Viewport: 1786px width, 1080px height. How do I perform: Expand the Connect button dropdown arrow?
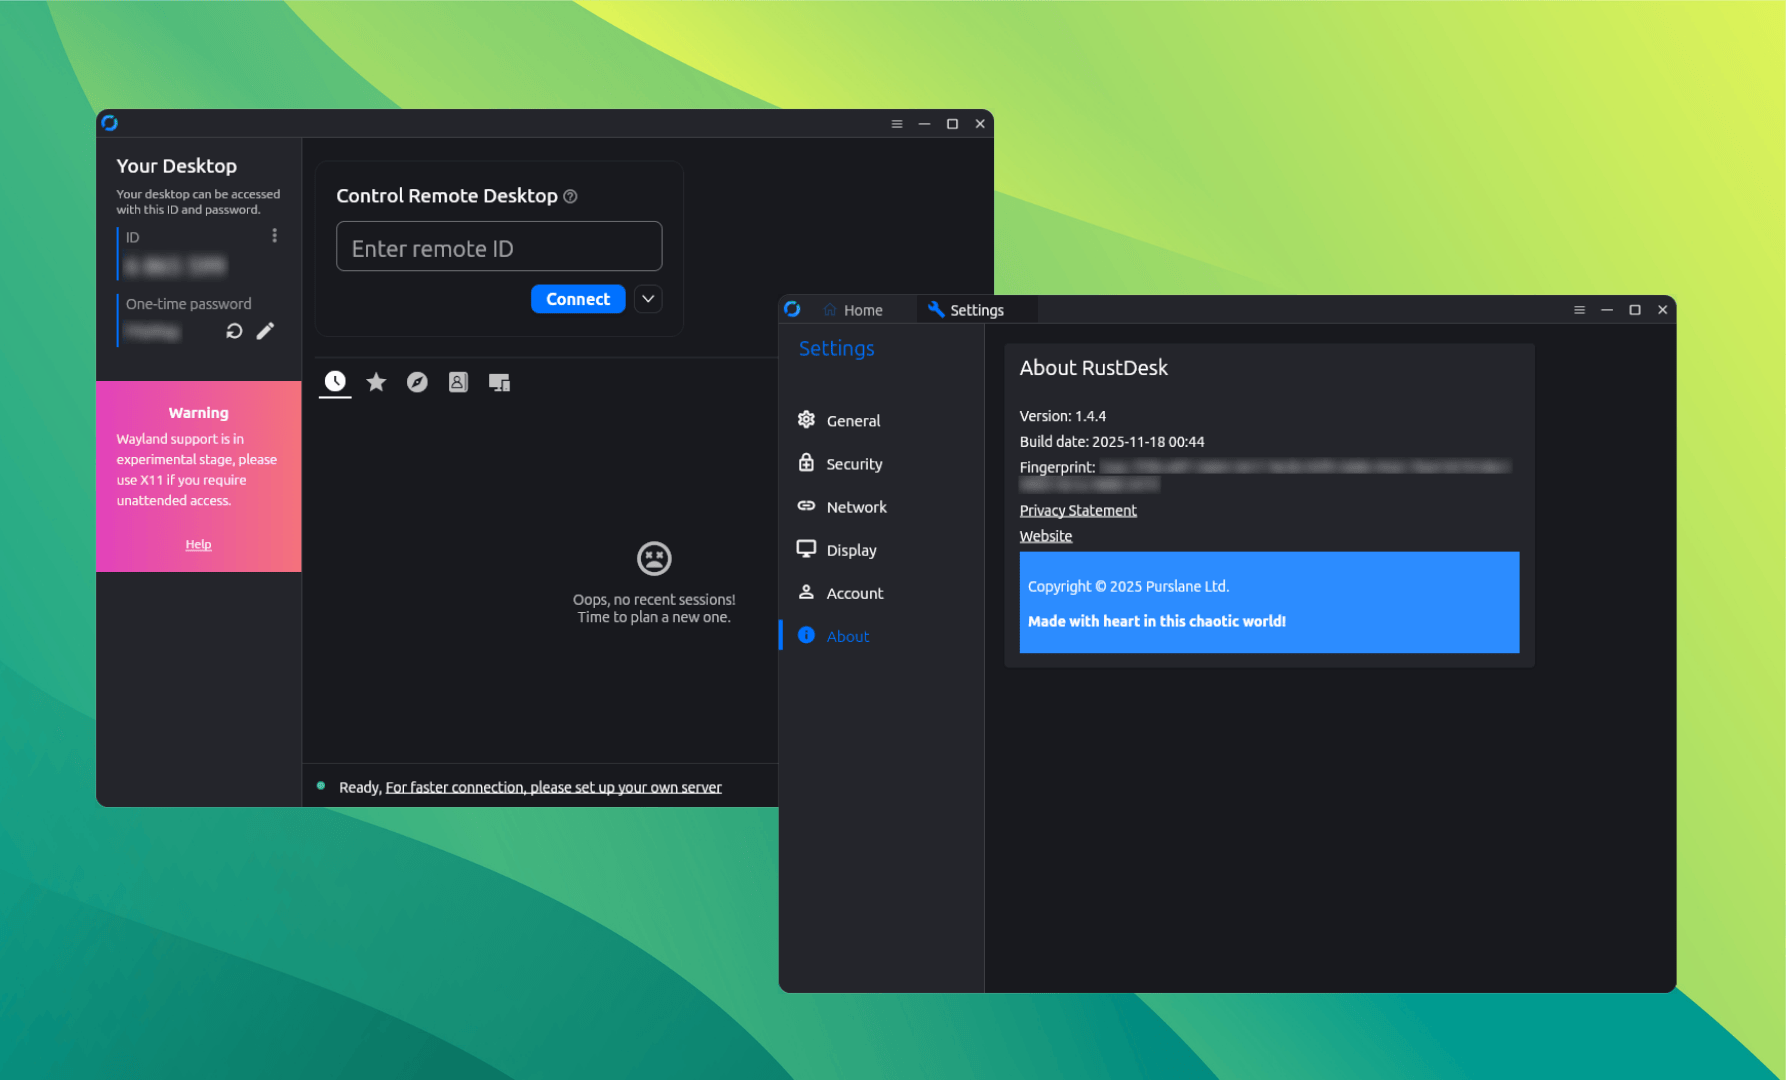point(648,298)
